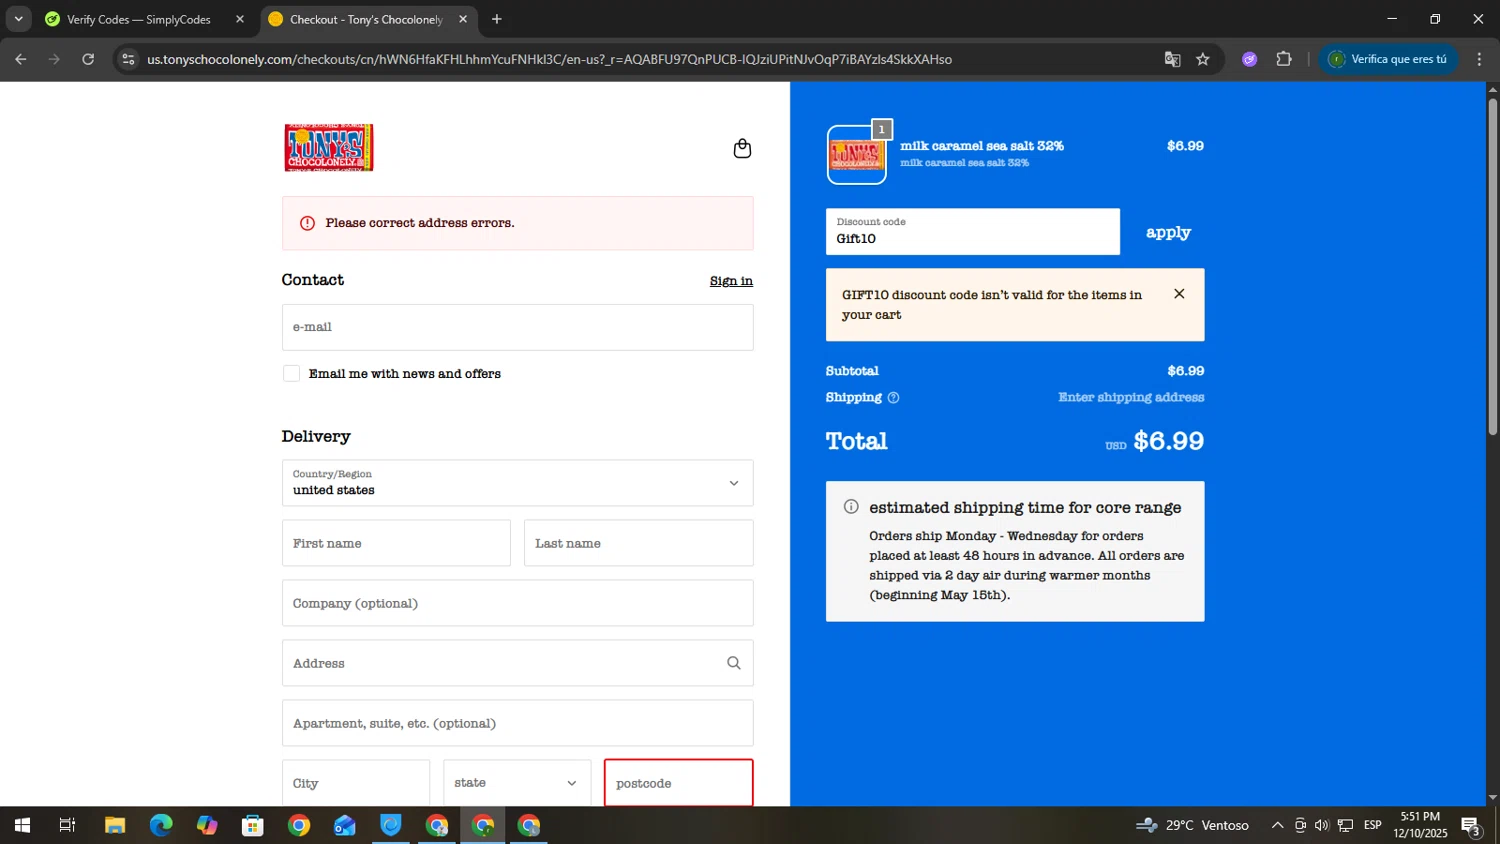The width and height of the screenshot is (1500, 844).
Task: Focus the e-mail input field
Action: (517, 327)
